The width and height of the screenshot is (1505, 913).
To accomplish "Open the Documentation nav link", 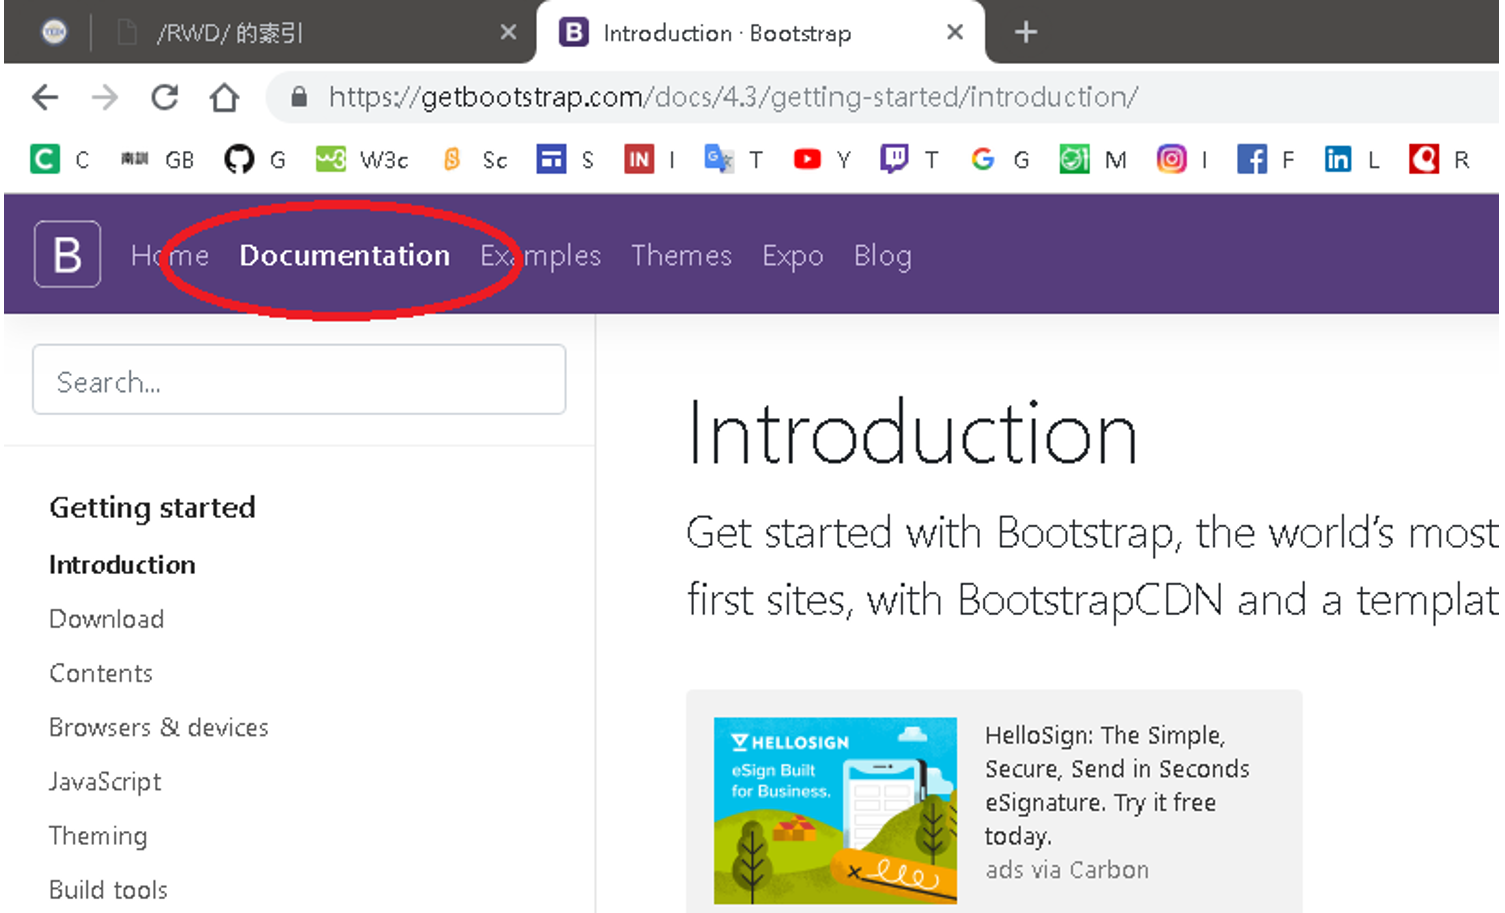I will [345, 256].
